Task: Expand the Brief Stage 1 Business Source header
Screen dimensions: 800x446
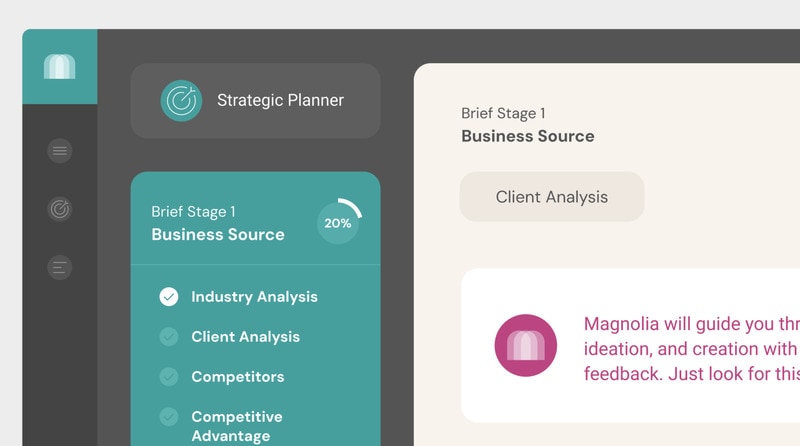Action: [217, 223]
